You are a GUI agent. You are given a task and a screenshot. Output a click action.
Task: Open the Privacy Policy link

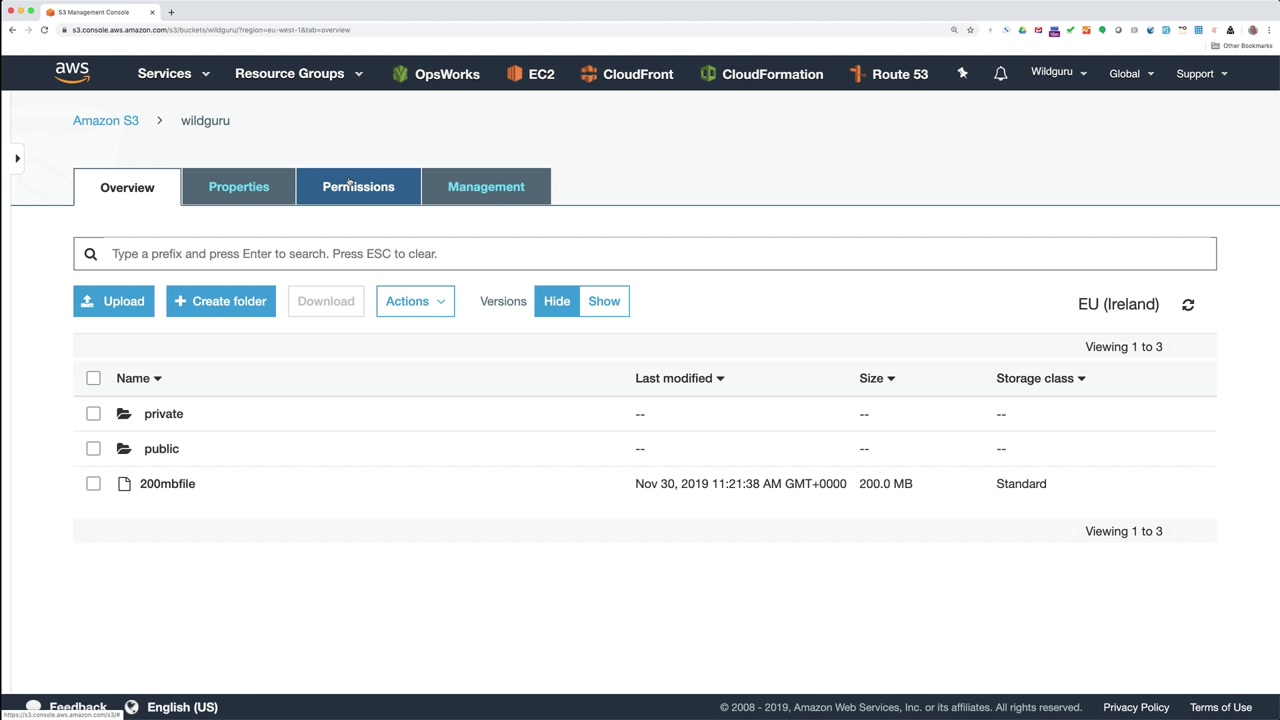(x=1136, y=707)
